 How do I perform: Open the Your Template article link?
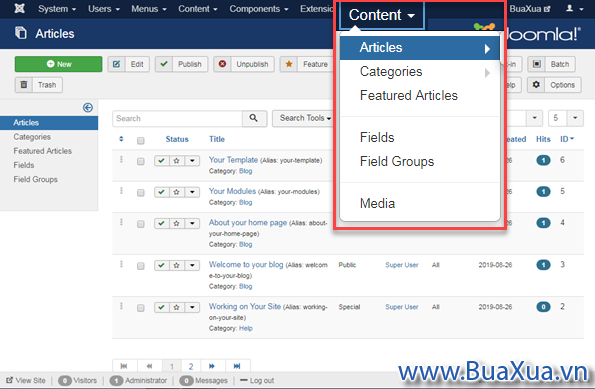pyautogui.click(x=233, y=160)
